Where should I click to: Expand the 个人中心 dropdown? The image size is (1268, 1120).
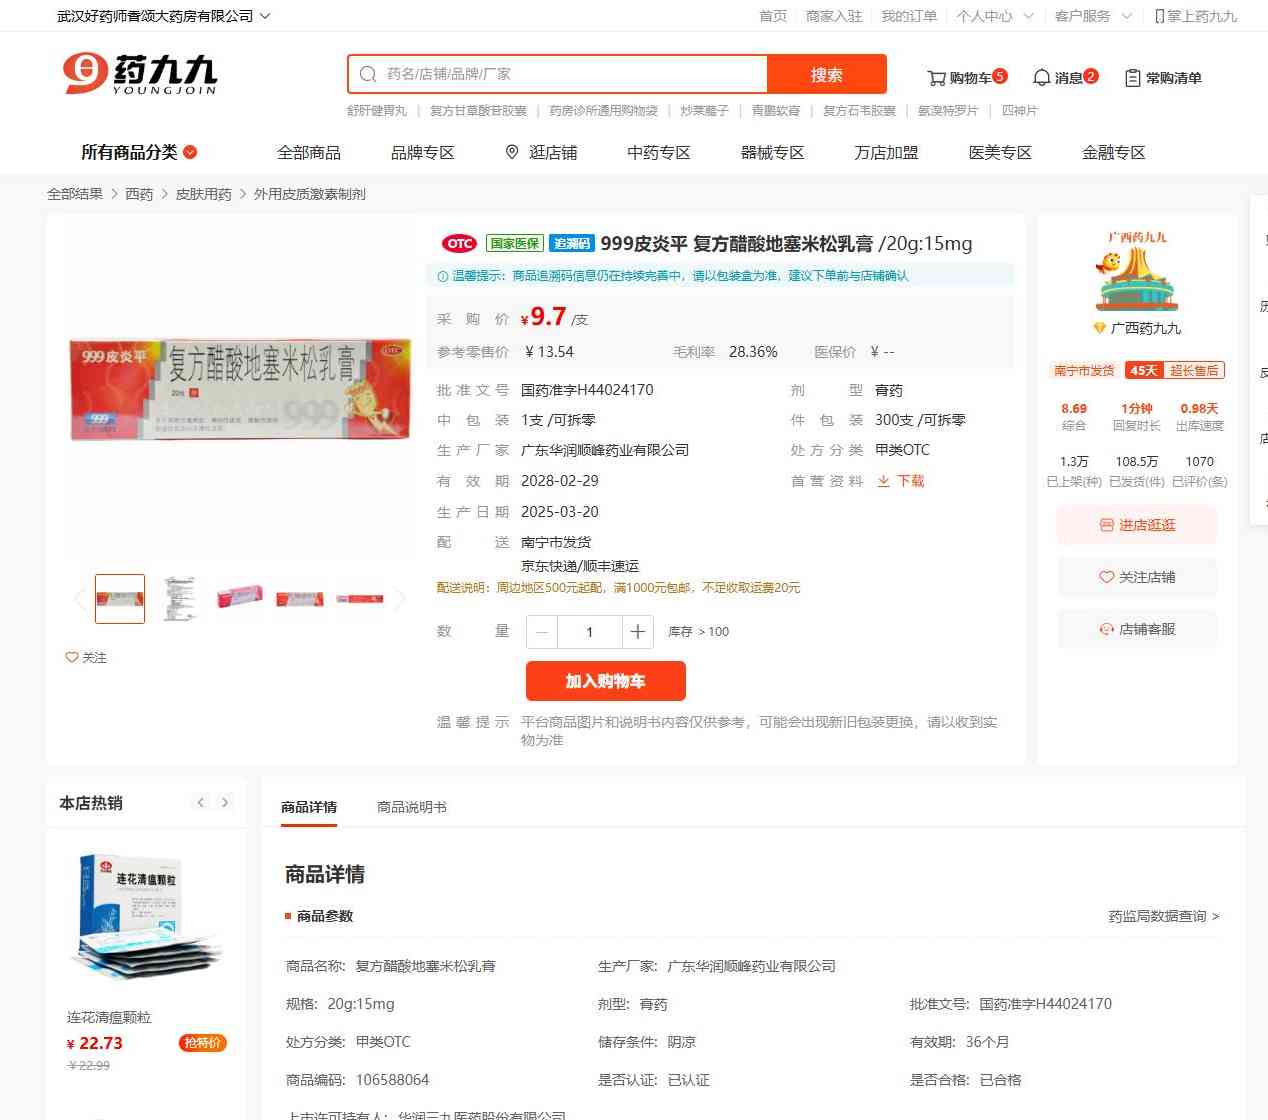pos(1028,16)
